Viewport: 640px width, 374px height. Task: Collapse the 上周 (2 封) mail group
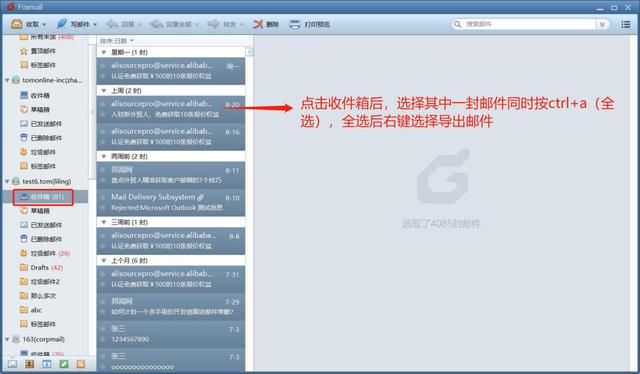(104, 91)
